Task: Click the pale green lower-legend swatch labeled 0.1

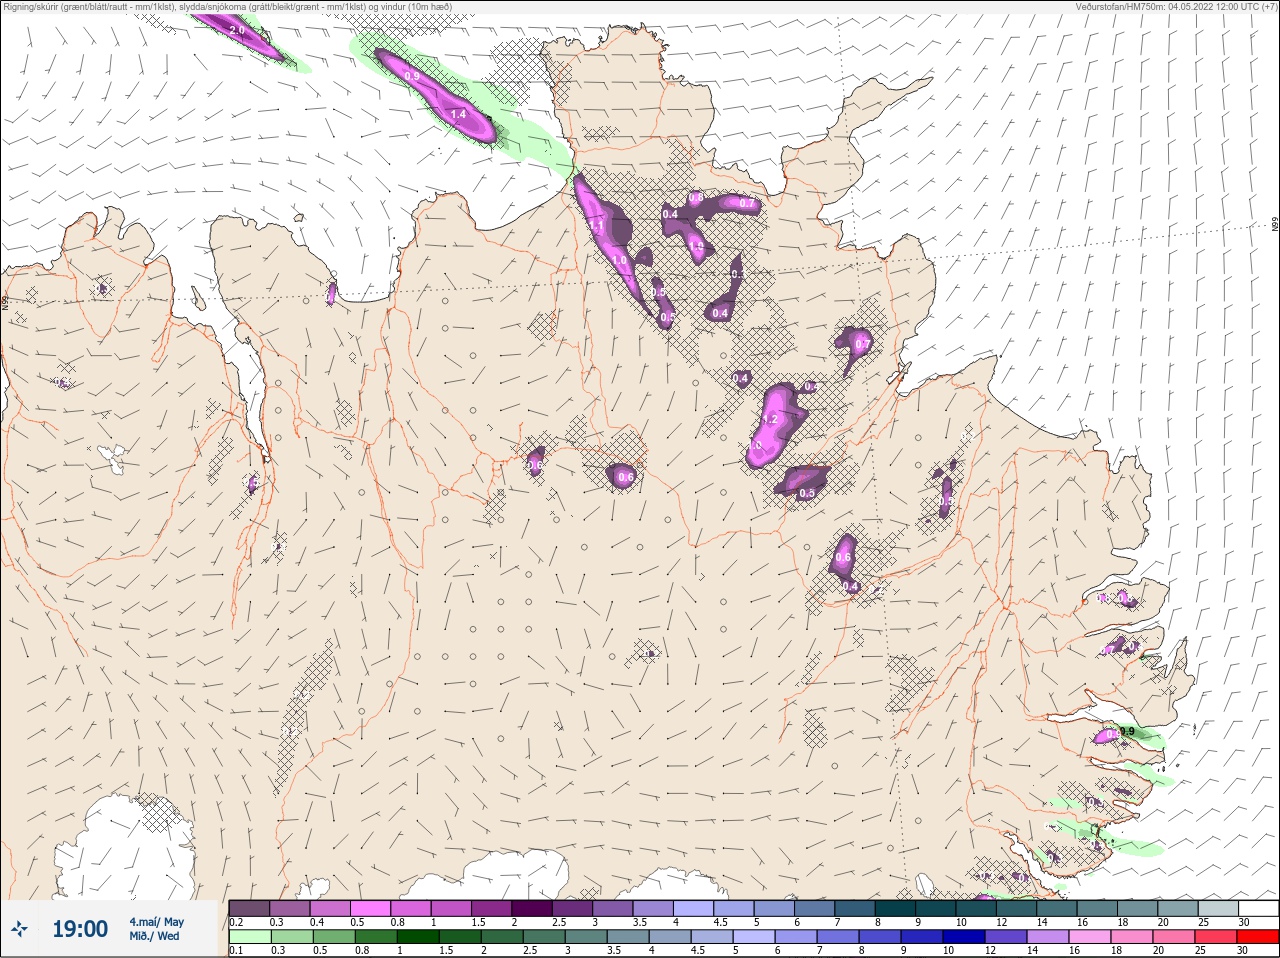Action: [249, 937]
